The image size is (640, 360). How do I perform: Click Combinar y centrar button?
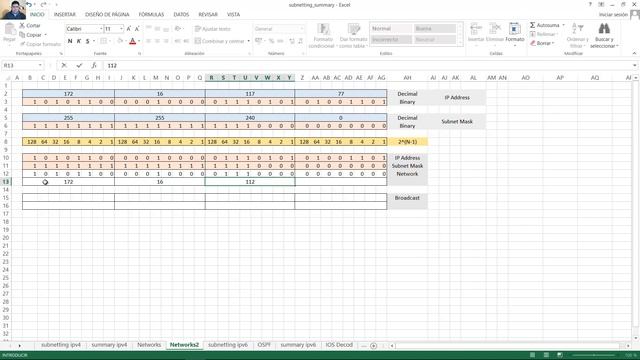coord(219,41)
